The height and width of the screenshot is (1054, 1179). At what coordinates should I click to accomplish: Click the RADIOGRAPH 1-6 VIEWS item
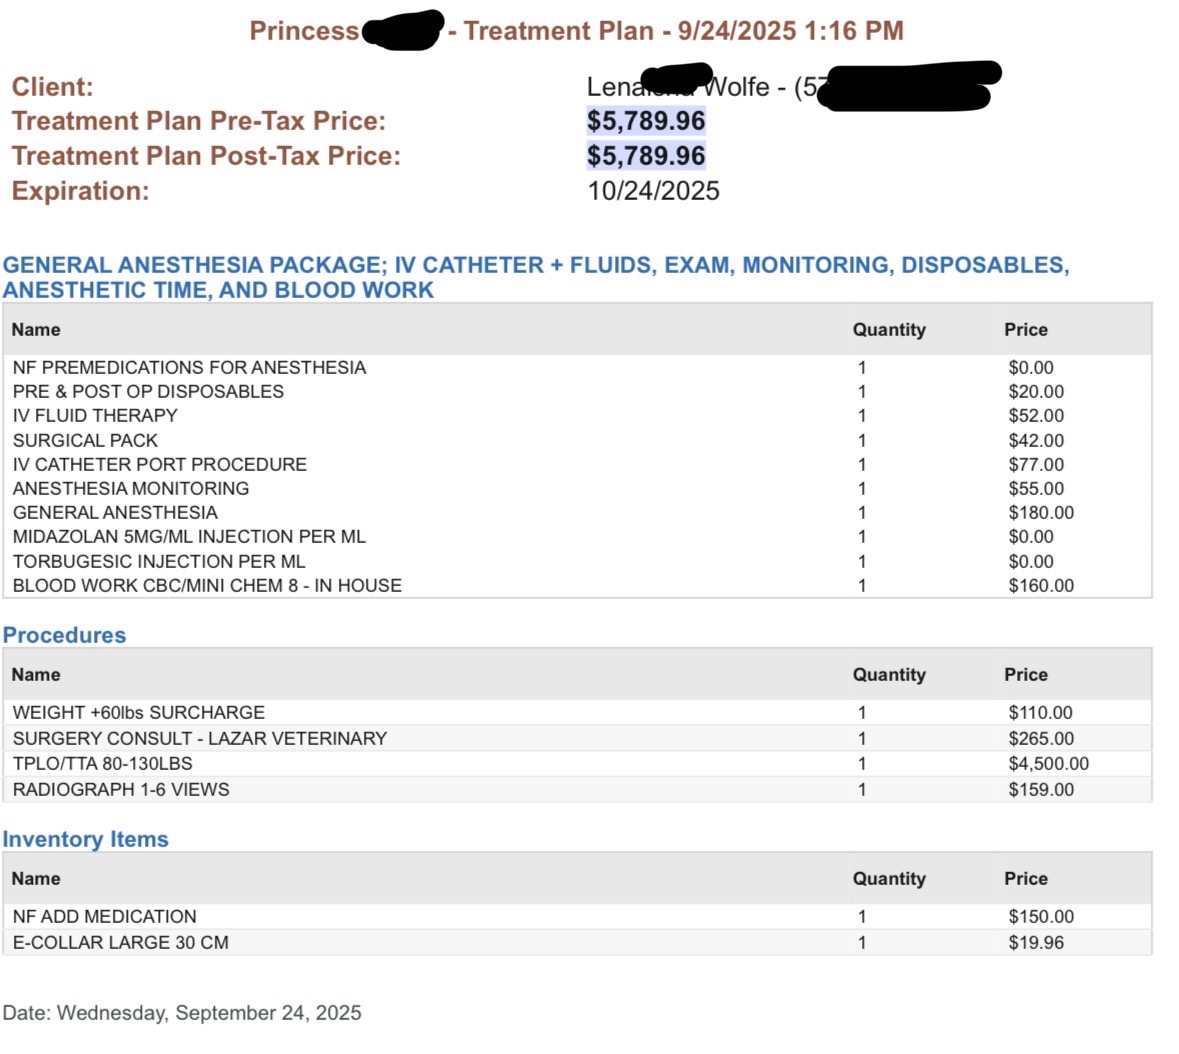click(x=120, y=789)
